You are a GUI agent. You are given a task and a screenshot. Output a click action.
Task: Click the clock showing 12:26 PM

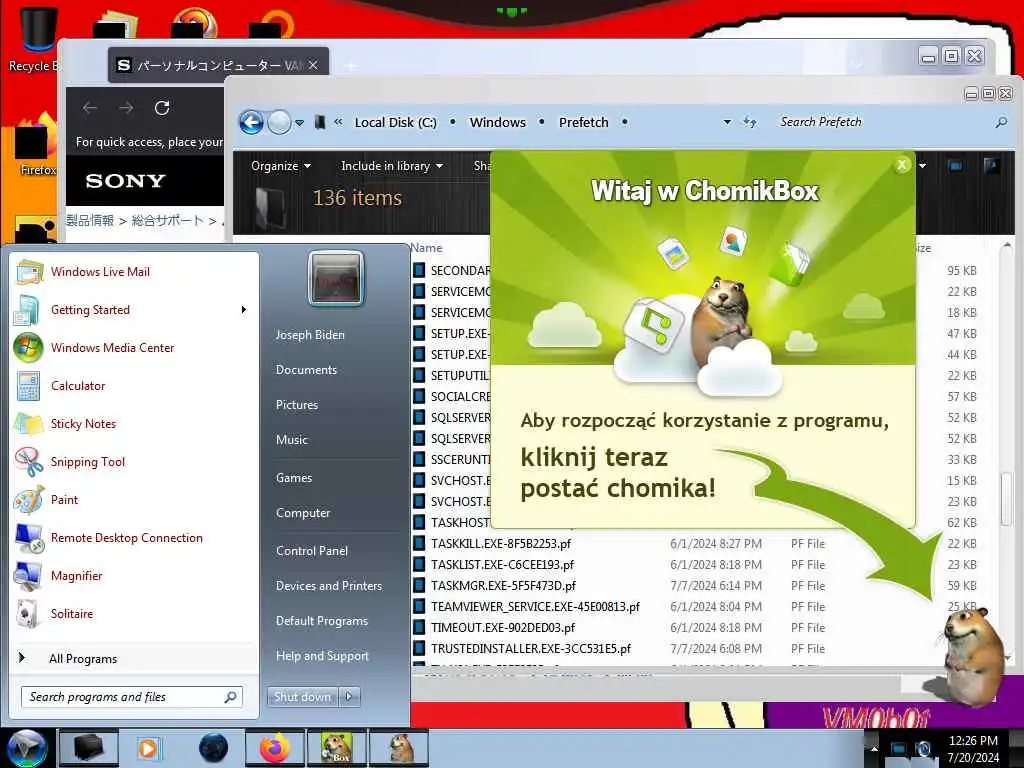click(x=973, y=741)
